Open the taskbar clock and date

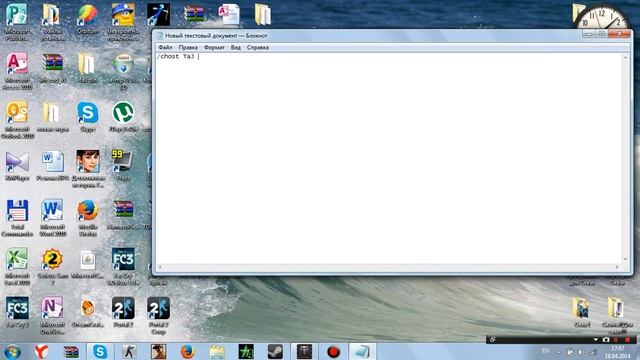point(618,352)
